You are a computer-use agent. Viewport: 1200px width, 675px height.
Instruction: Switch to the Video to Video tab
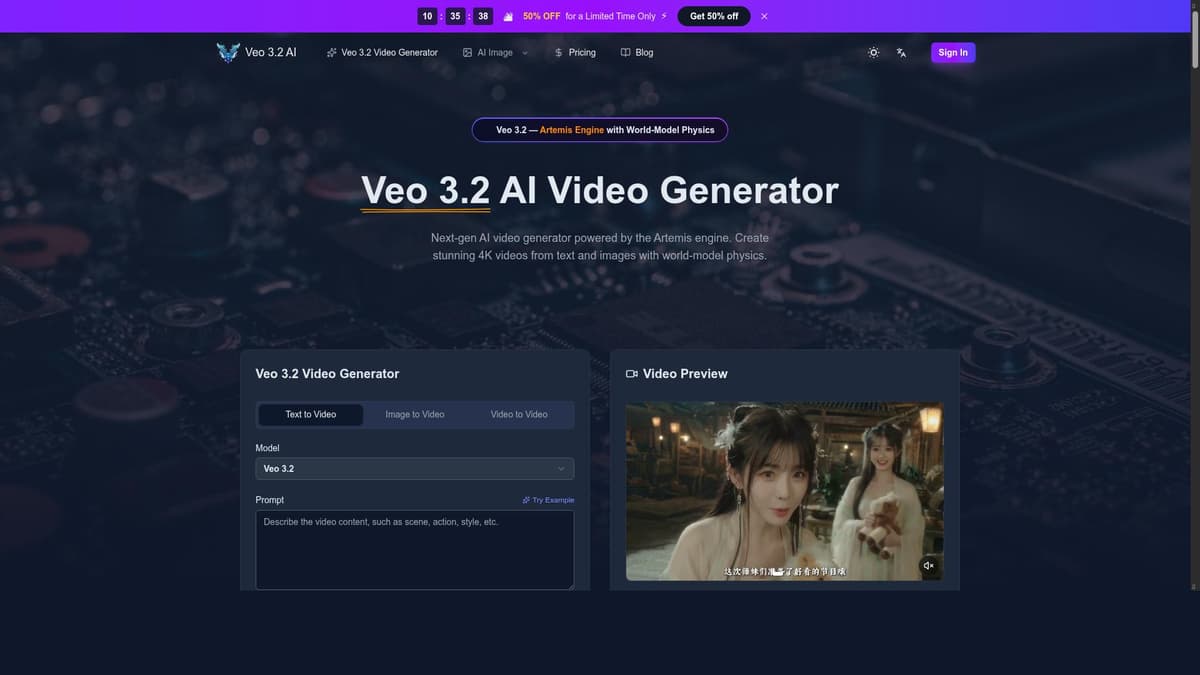coord(518,413)
